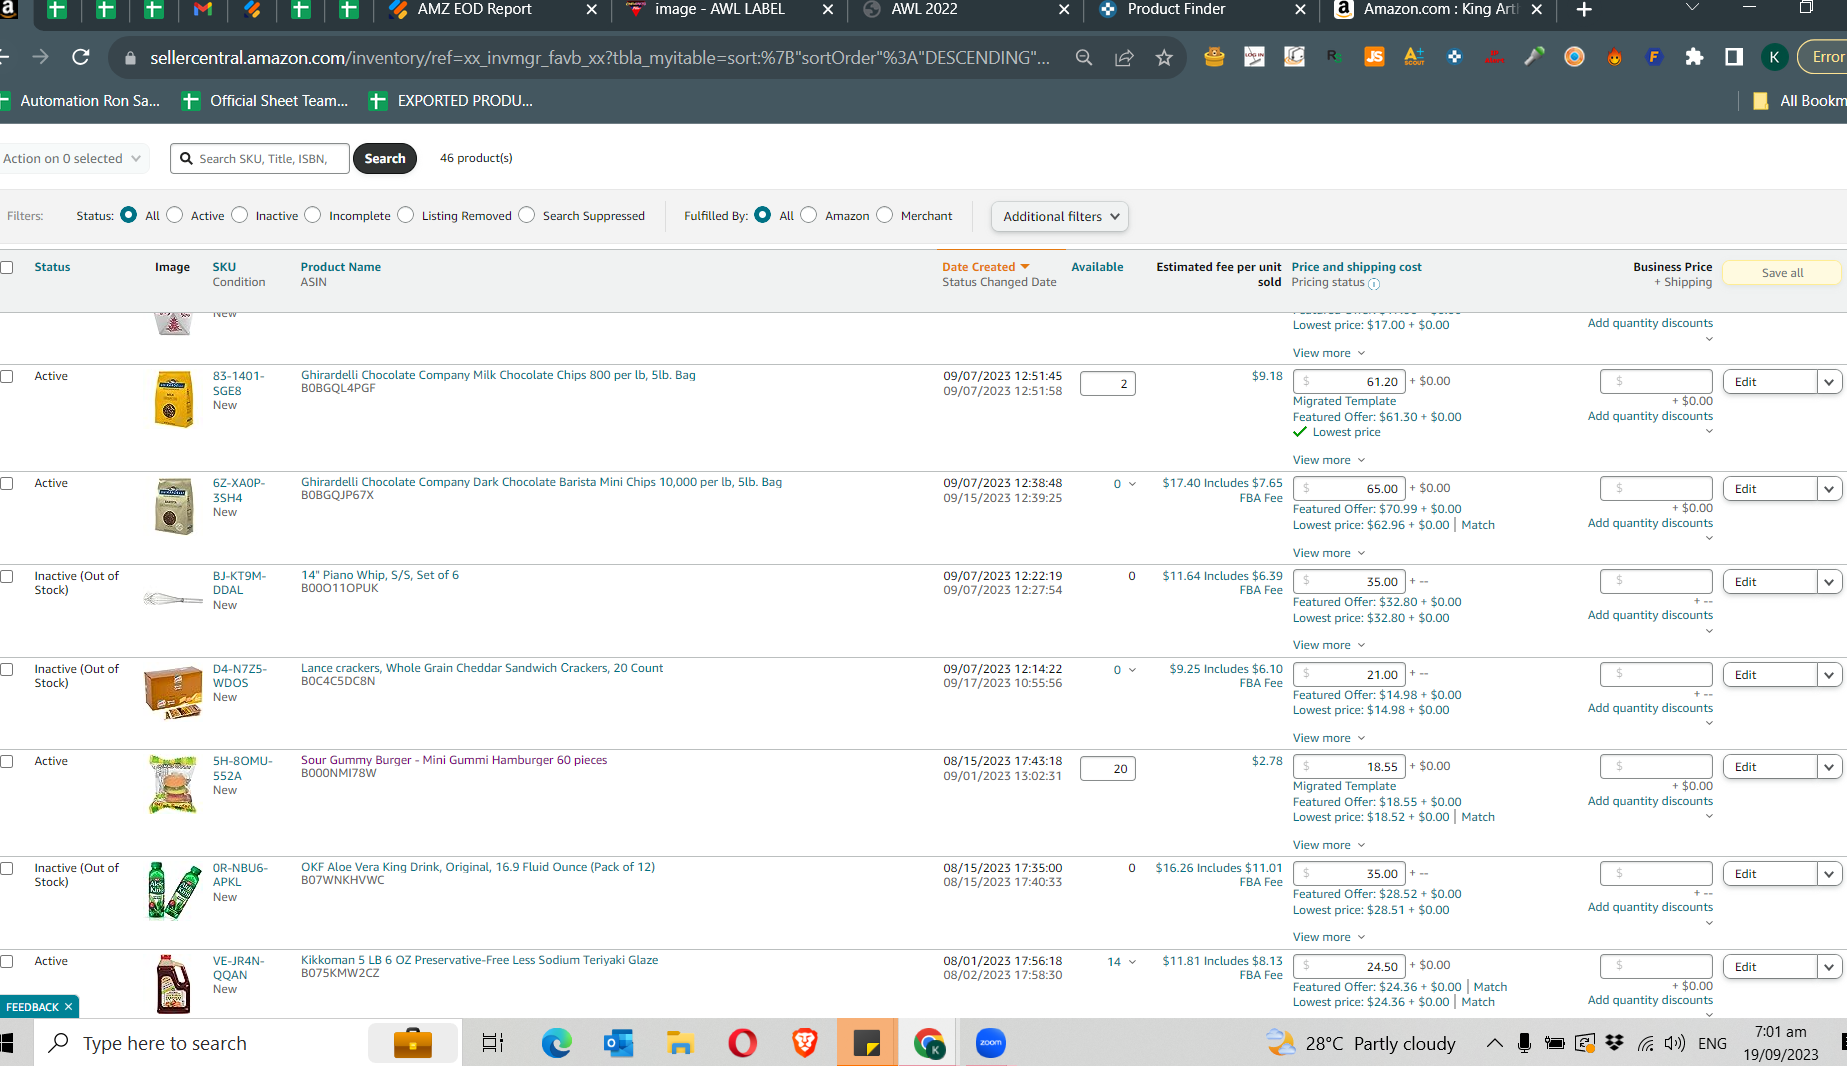Open Edit dropdown arrow for Ghirardelli Milk Chocolate
The height and width of the screenshot is (1066, 1847).
point(1829,382)
